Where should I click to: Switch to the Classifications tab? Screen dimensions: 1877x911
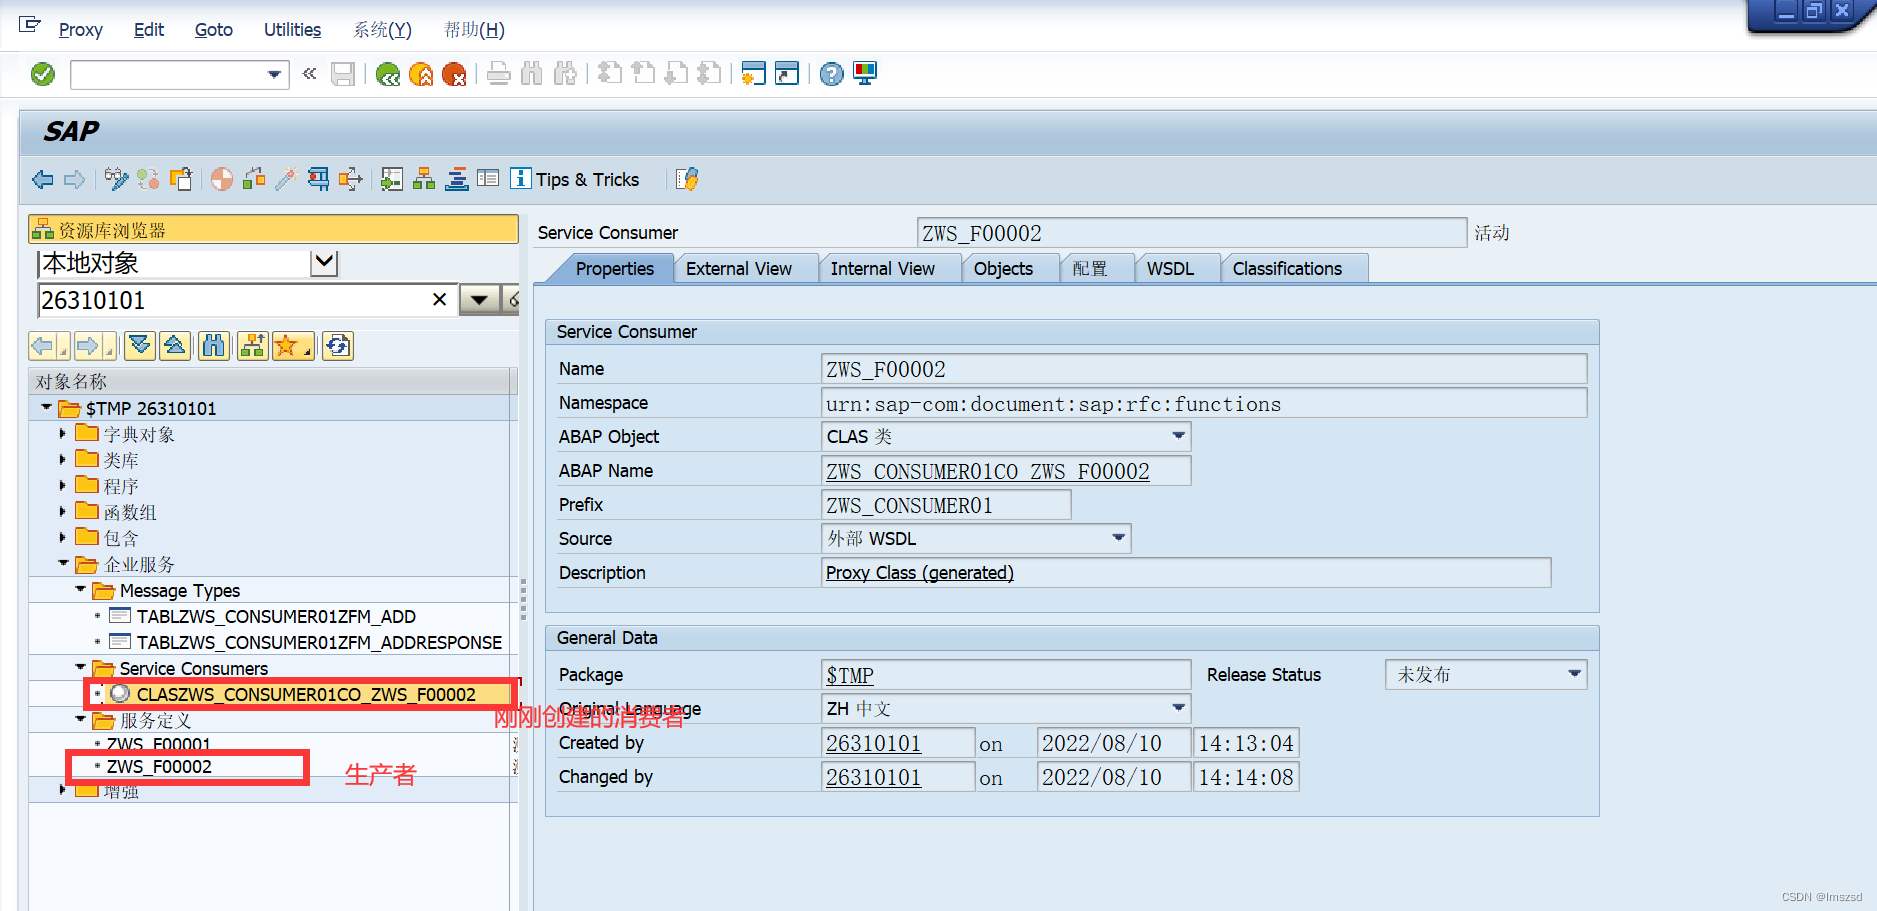[1287, 269]
